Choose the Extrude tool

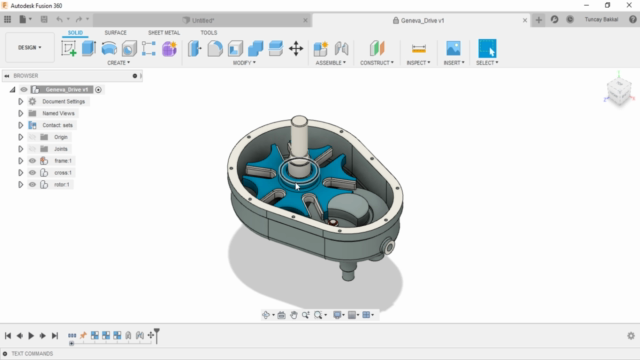pyautogui.click(x=89, y=49)
